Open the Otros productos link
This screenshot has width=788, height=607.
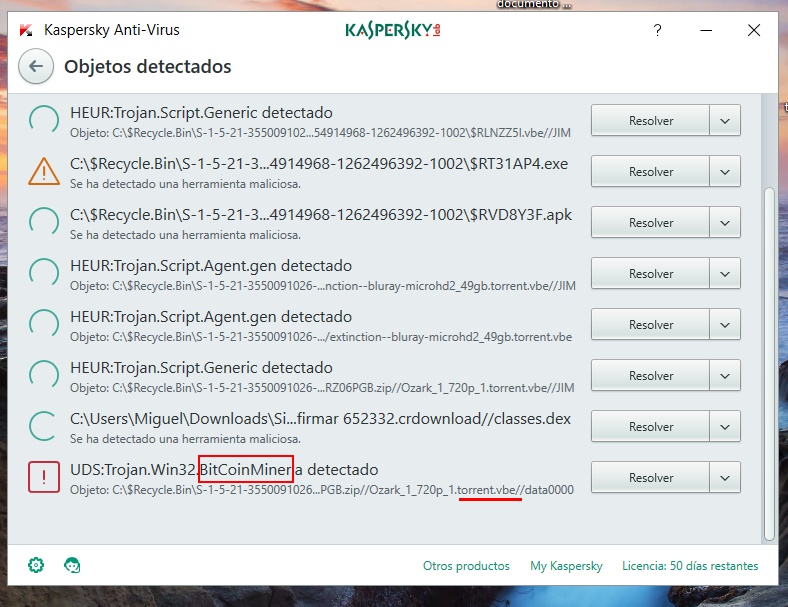(x=466, y=566)
